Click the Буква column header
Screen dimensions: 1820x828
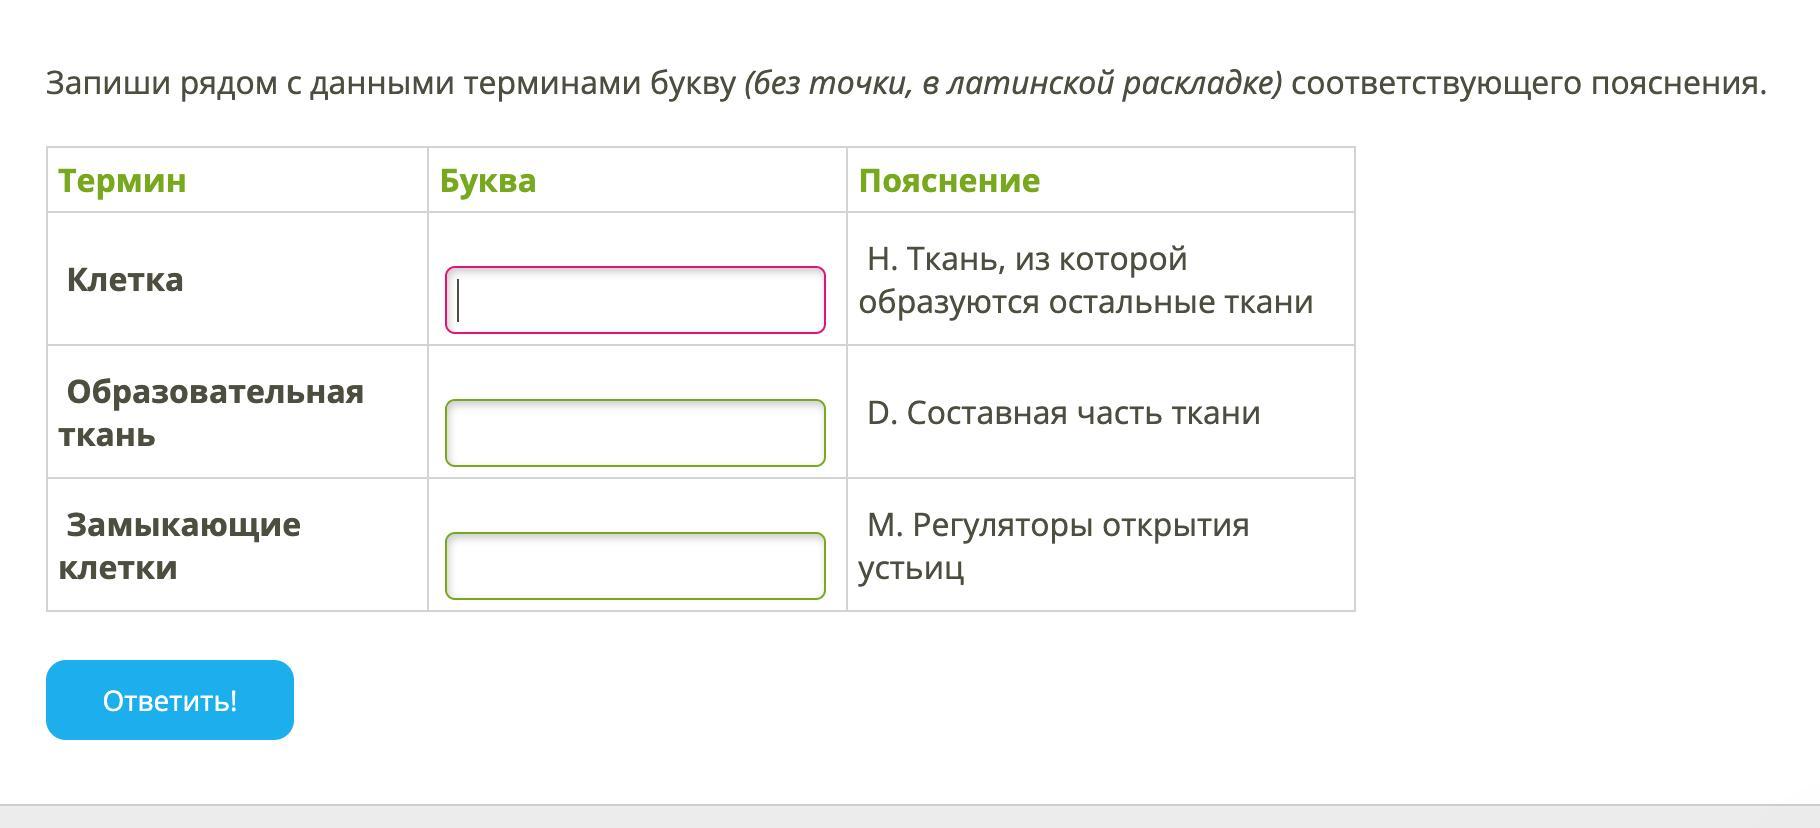click(x=488, y=181)
